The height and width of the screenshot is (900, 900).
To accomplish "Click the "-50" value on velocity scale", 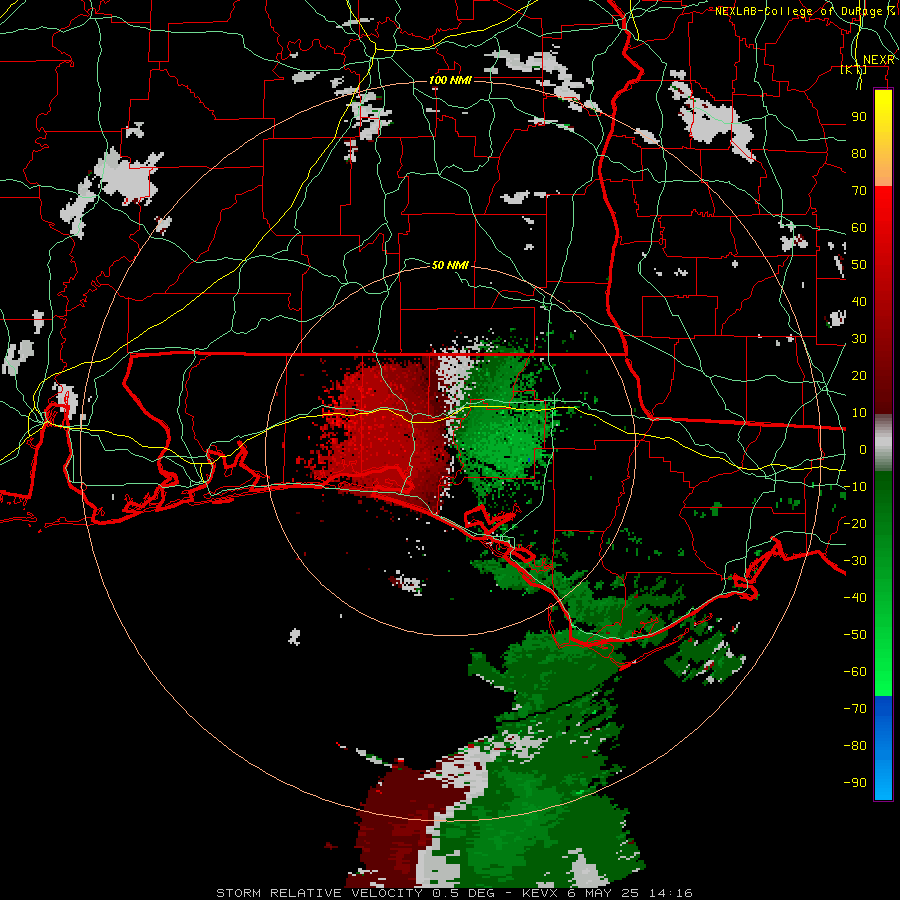I will 855,634.
